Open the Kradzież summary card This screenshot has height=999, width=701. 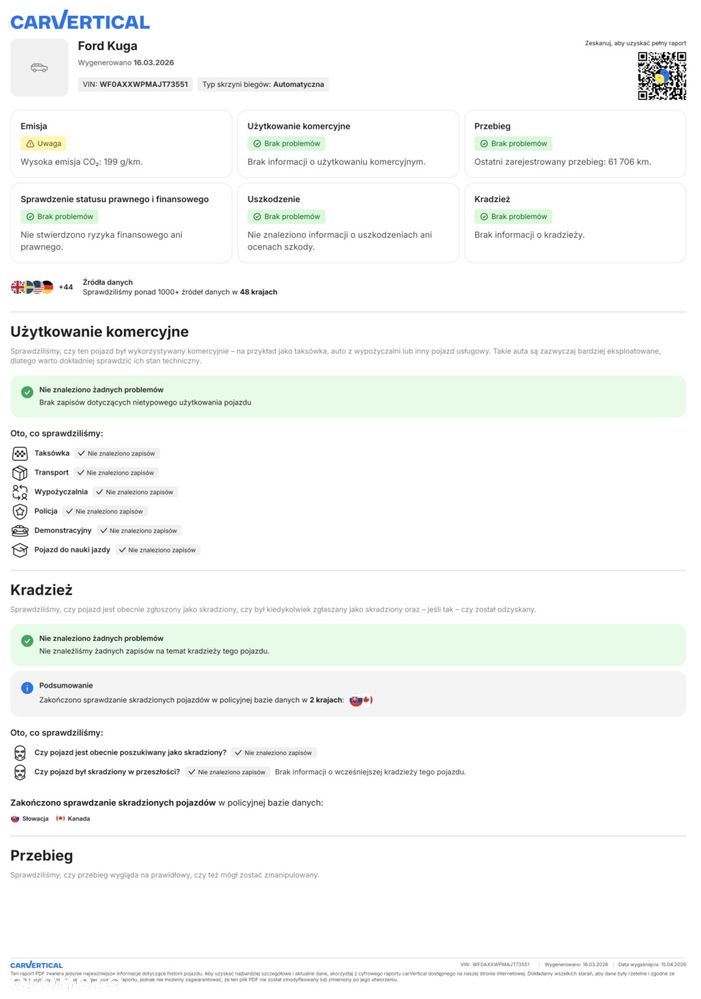click(x=575, y=223)
